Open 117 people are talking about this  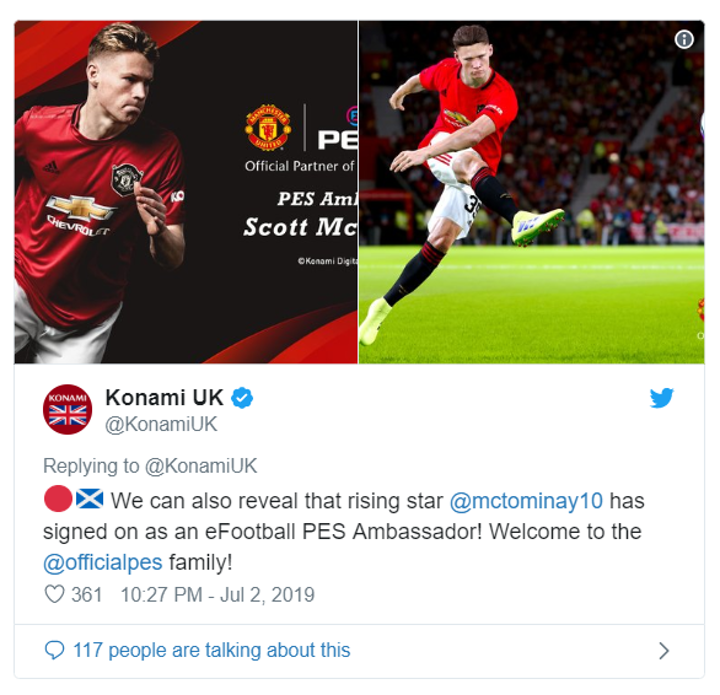(212, 650)
